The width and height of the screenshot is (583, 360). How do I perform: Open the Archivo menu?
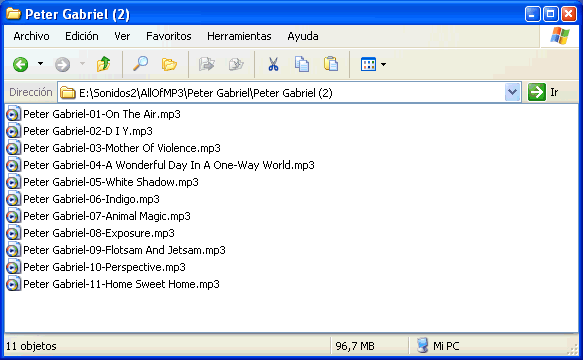(31, 36)
